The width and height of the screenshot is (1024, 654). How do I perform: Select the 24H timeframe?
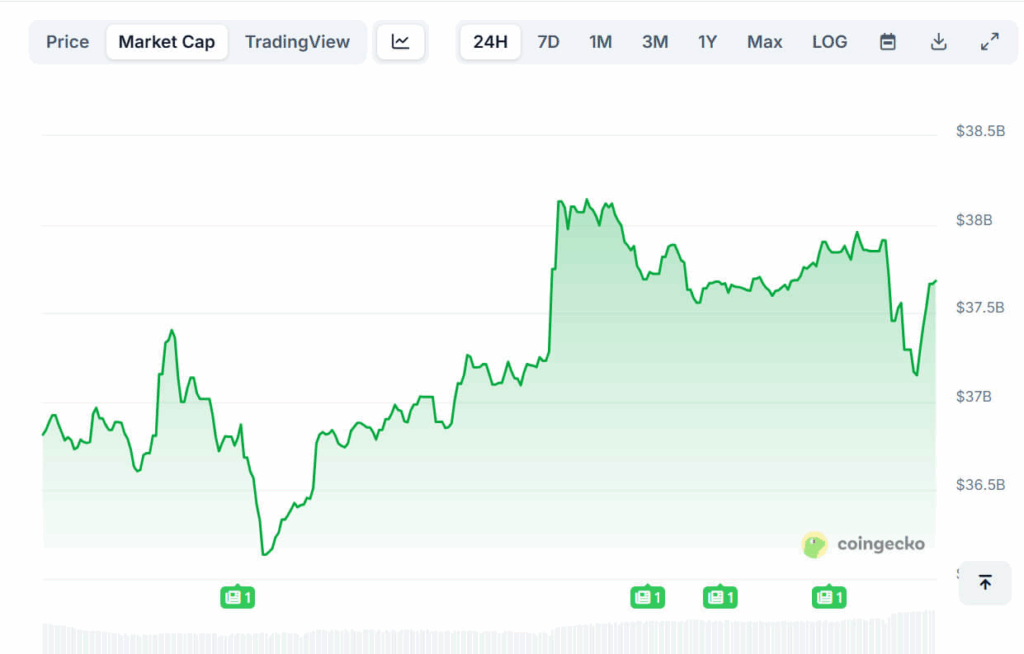(x=490, y=41)
